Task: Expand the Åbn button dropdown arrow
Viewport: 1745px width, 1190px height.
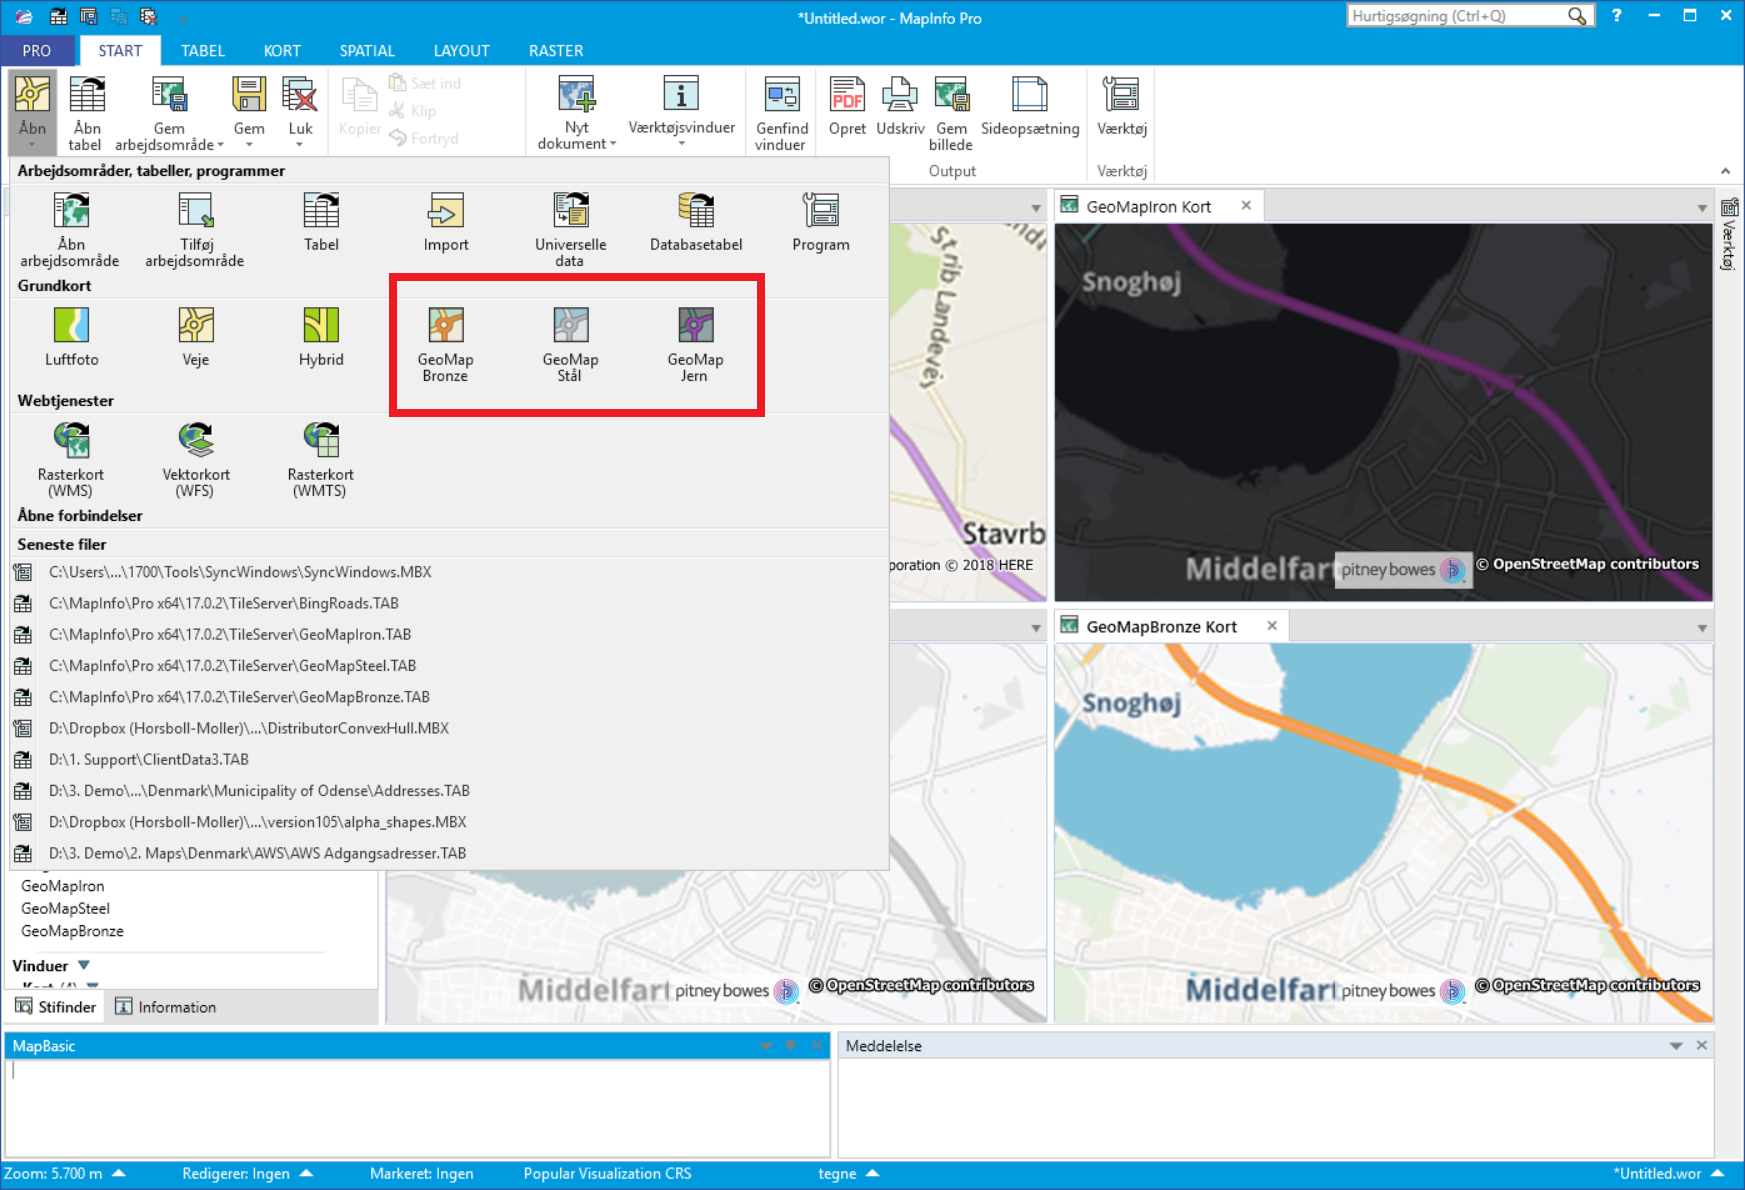Action: tap(32, 145)
